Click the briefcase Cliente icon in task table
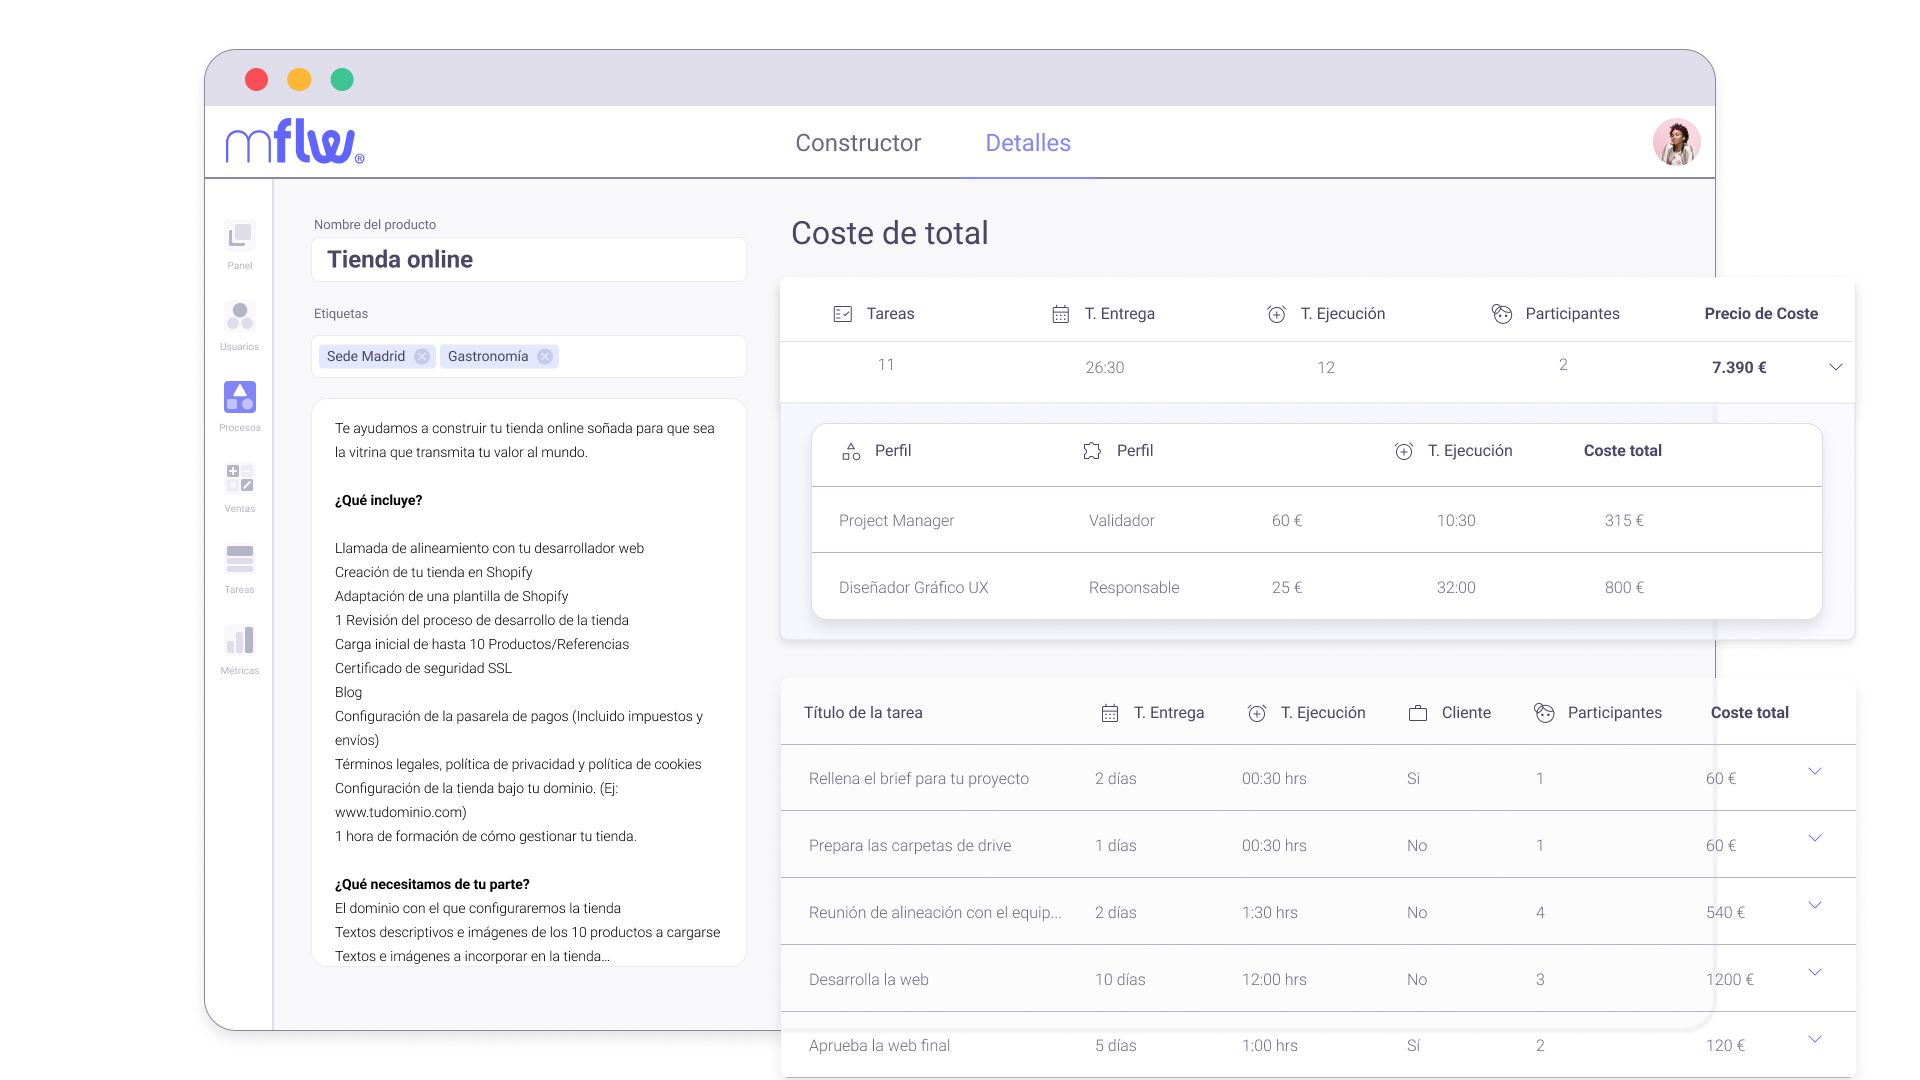1920x1080 pixels. click(x=1418, y=713)
